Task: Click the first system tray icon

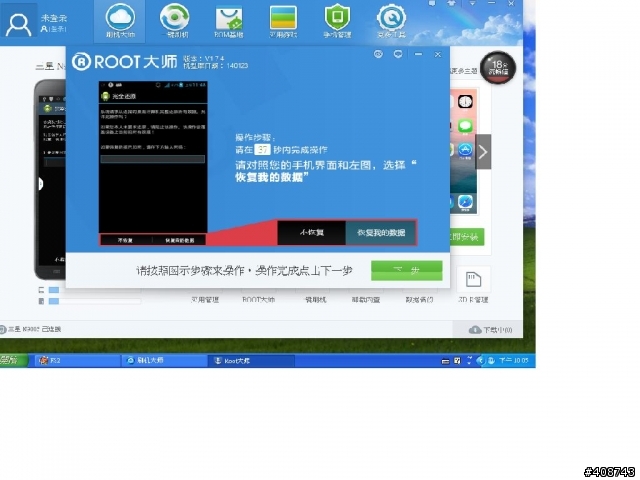Action: pyautogui.click(x=445, y=361)
